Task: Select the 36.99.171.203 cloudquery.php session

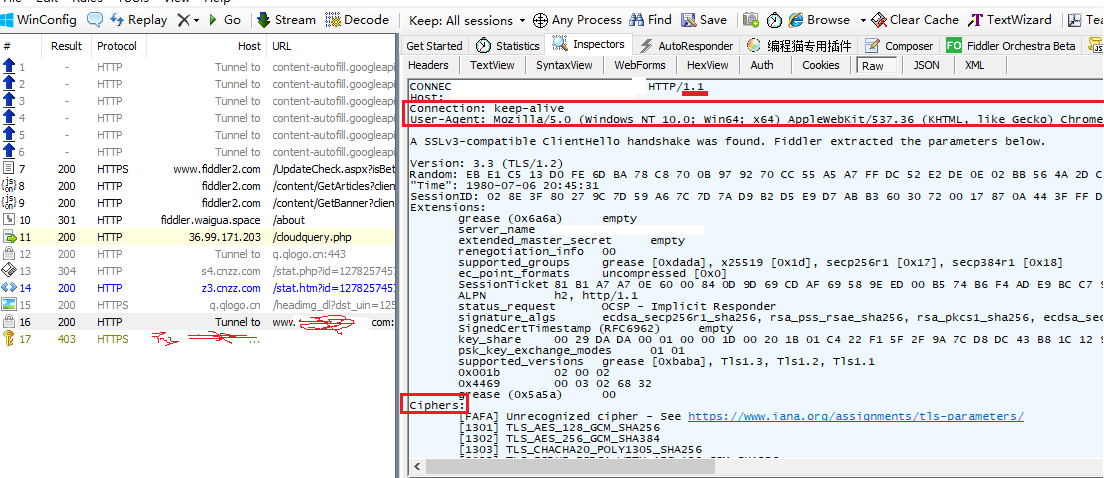Action: pos(197,237)
